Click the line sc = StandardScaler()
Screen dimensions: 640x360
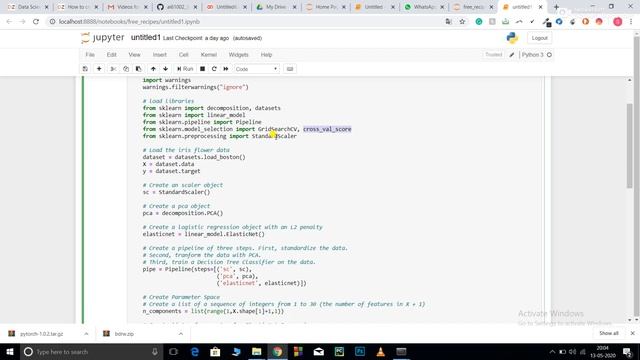[x=176, y=192]
